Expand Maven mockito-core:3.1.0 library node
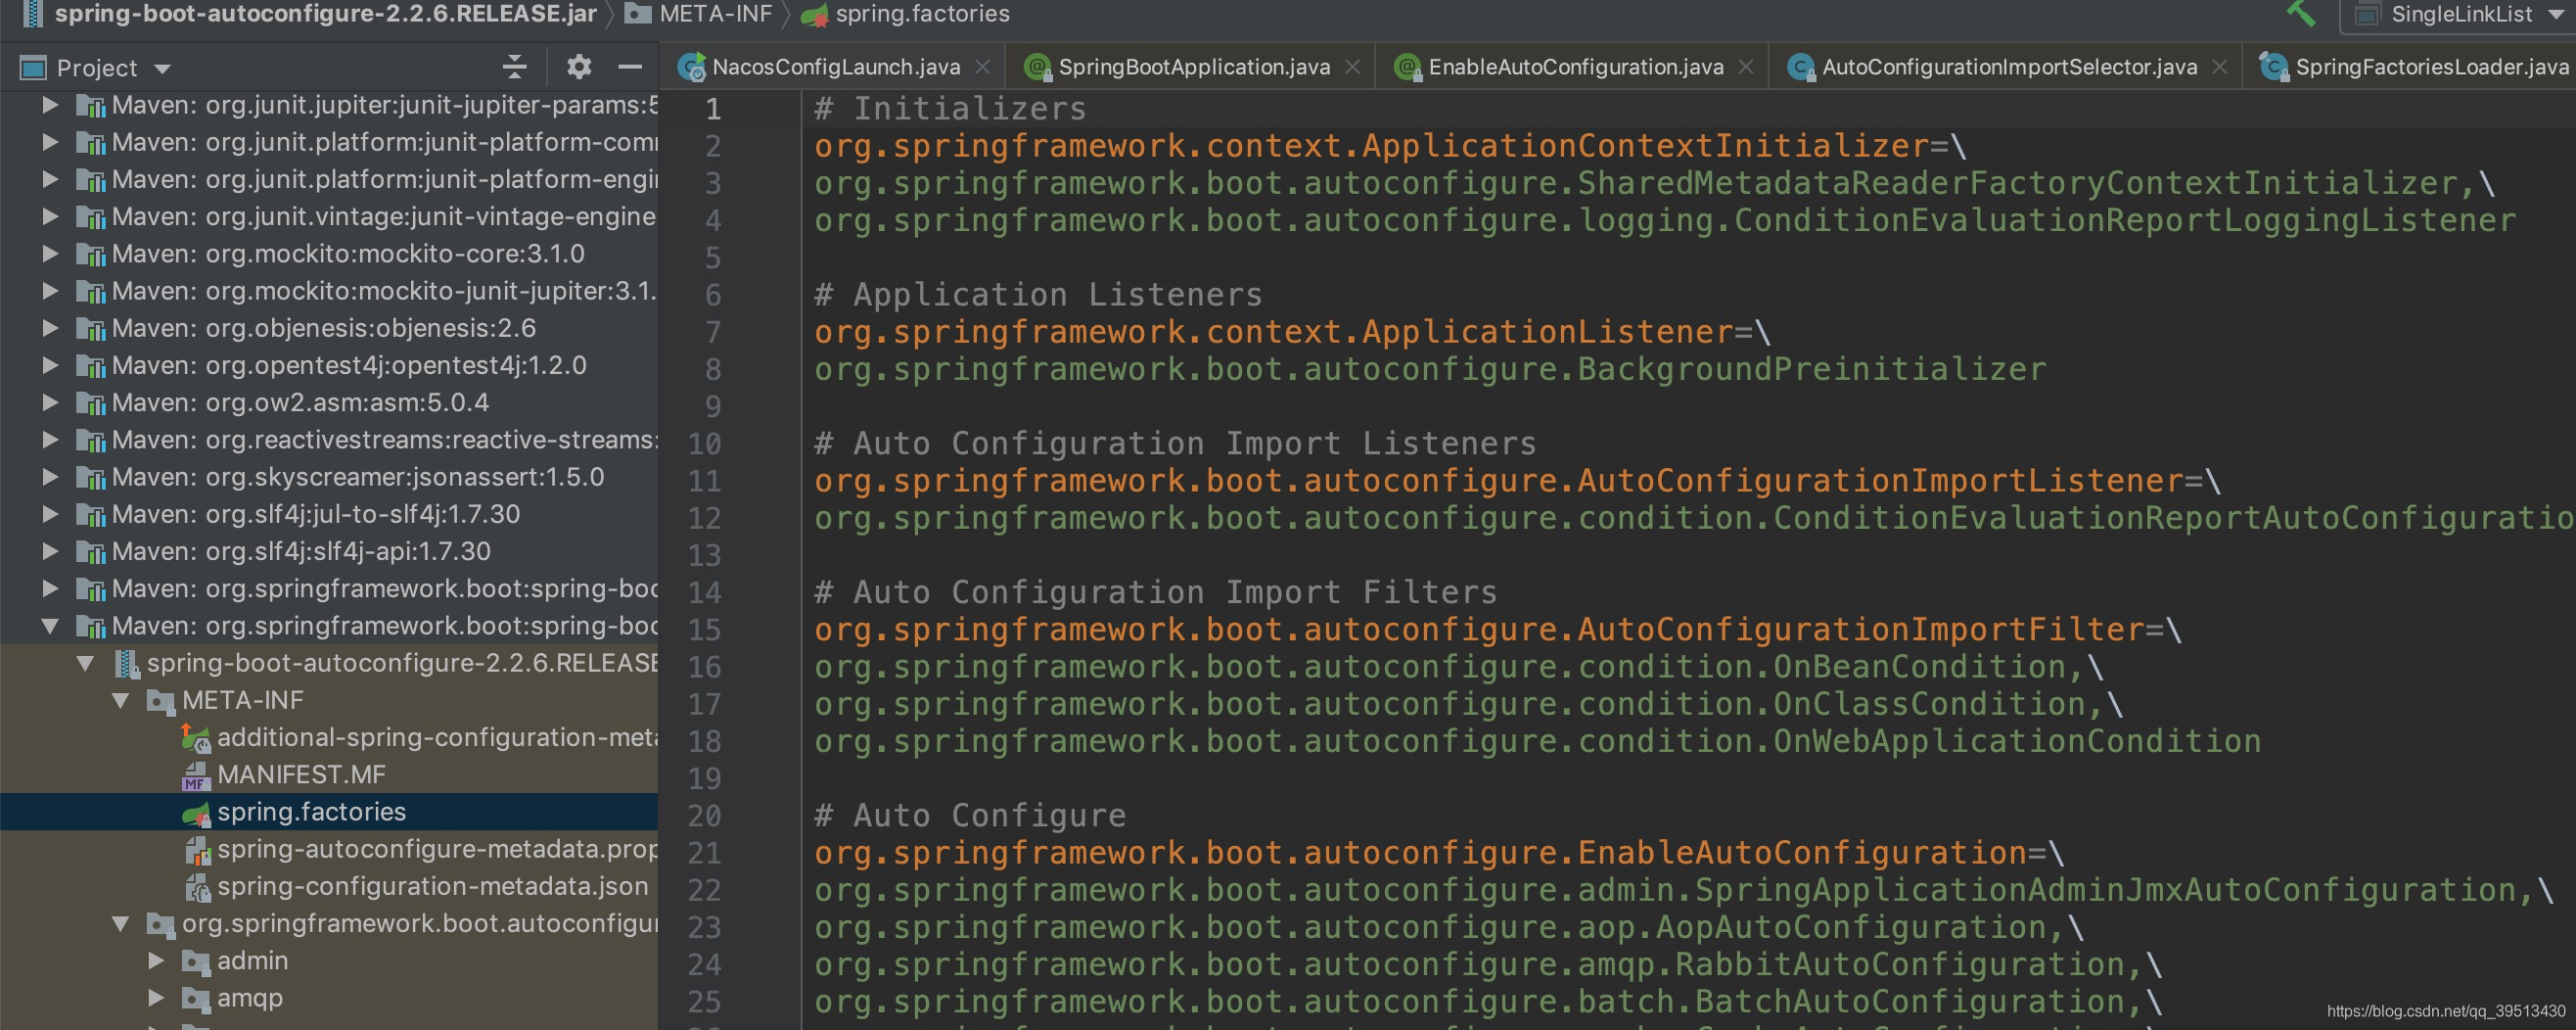 tap(49, 254)
